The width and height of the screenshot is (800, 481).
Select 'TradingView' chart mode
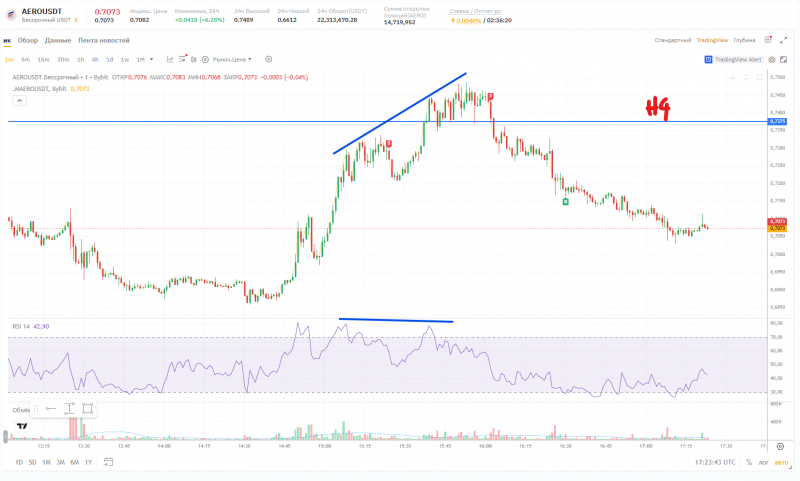pyautogui.click(x=712, y=40)
